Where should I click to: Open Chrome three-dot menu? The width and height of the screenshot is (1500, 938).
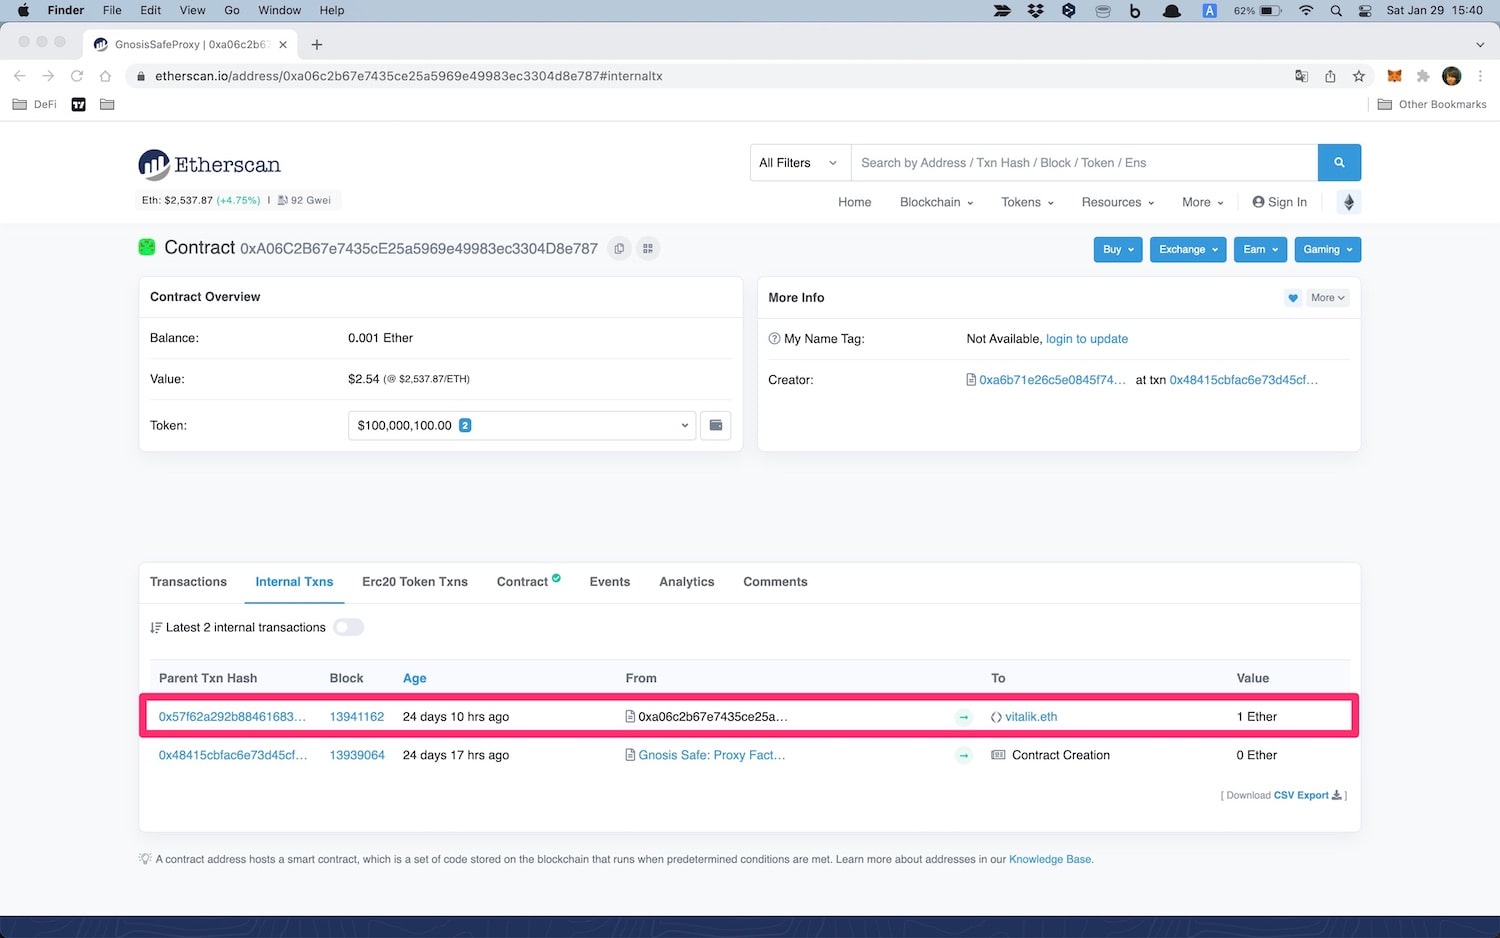pos(1480,76)
